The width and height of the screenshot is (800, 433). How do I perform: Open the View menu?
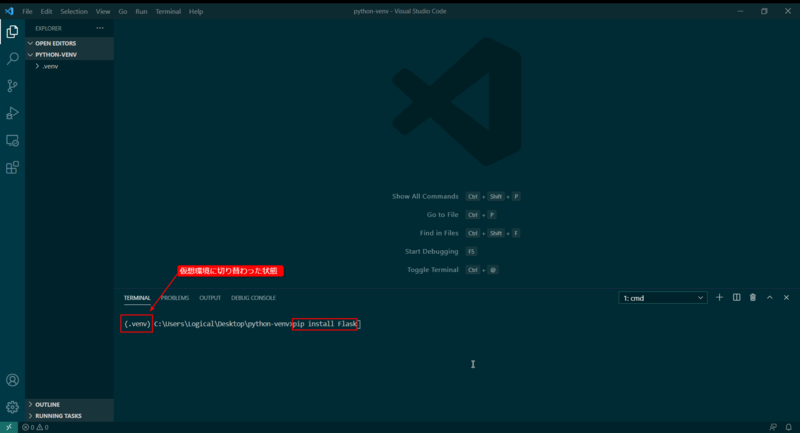click(103, 11)
